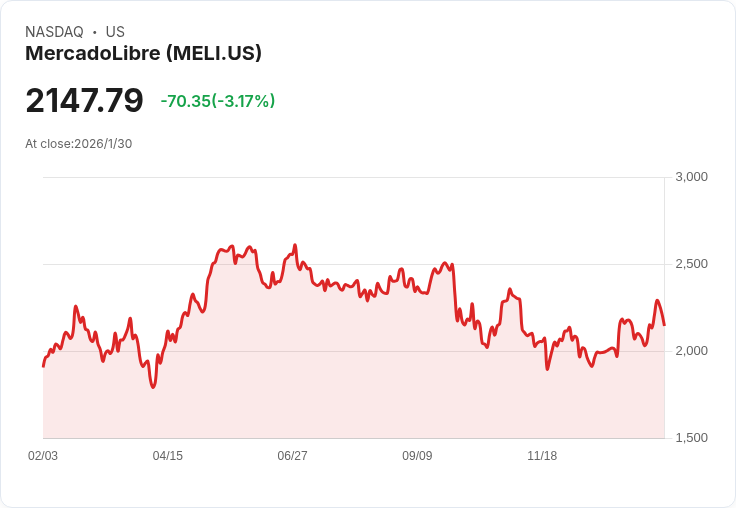
Task: Click the 04/15 x-axis date label
Action: coord(168,455)
